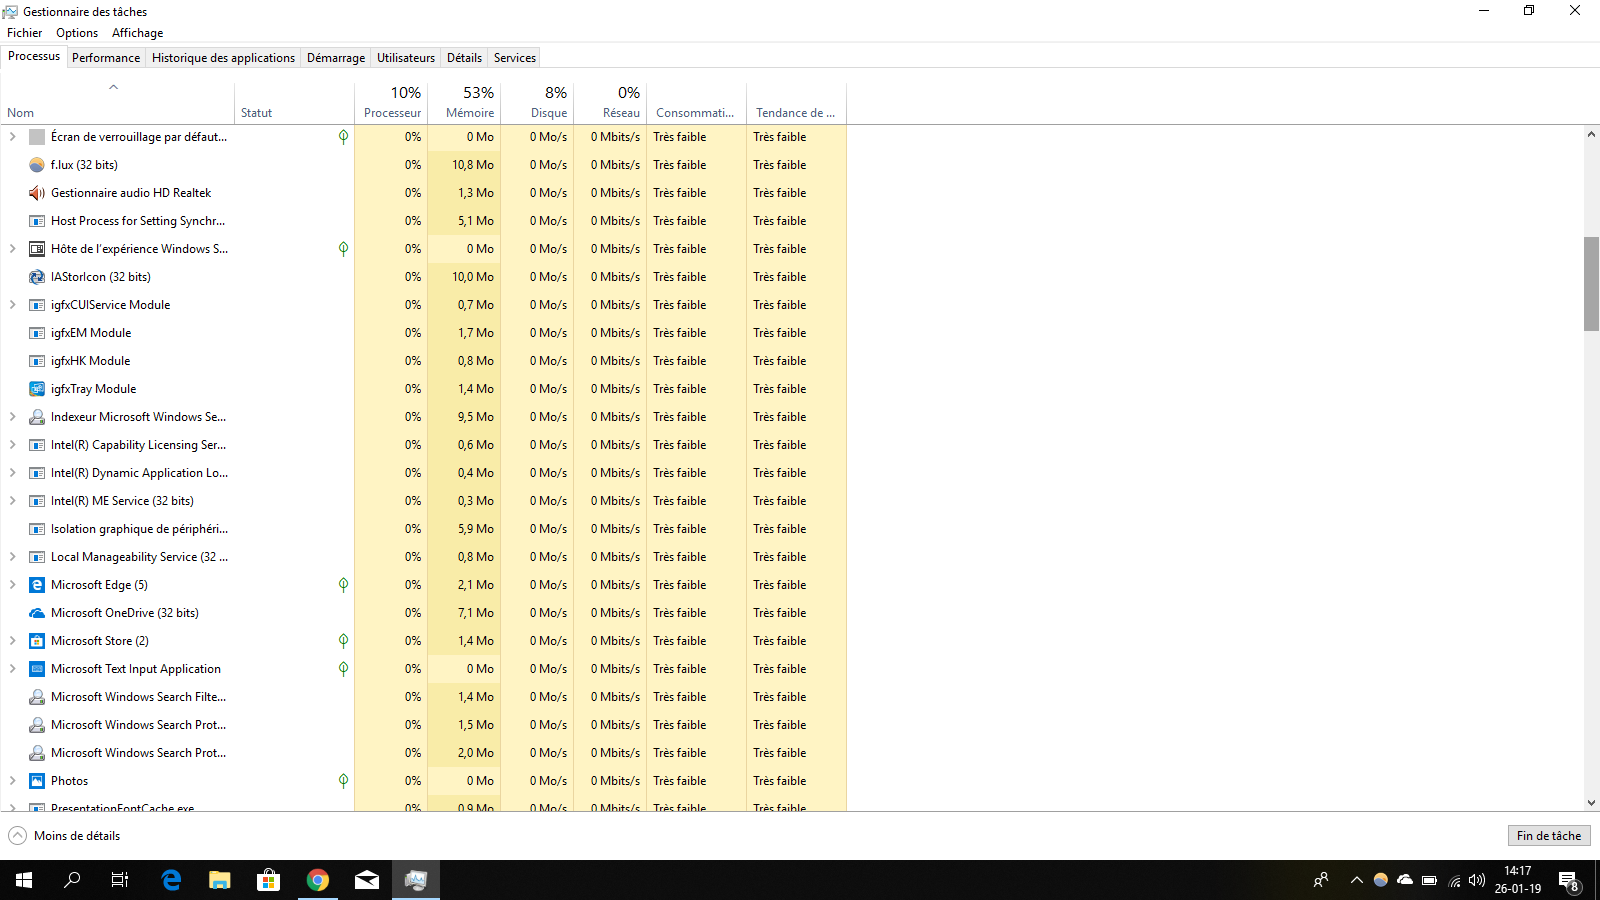Open the notification center icon
Viewport: 1600px width, 900px height.
coord(1569,880)
